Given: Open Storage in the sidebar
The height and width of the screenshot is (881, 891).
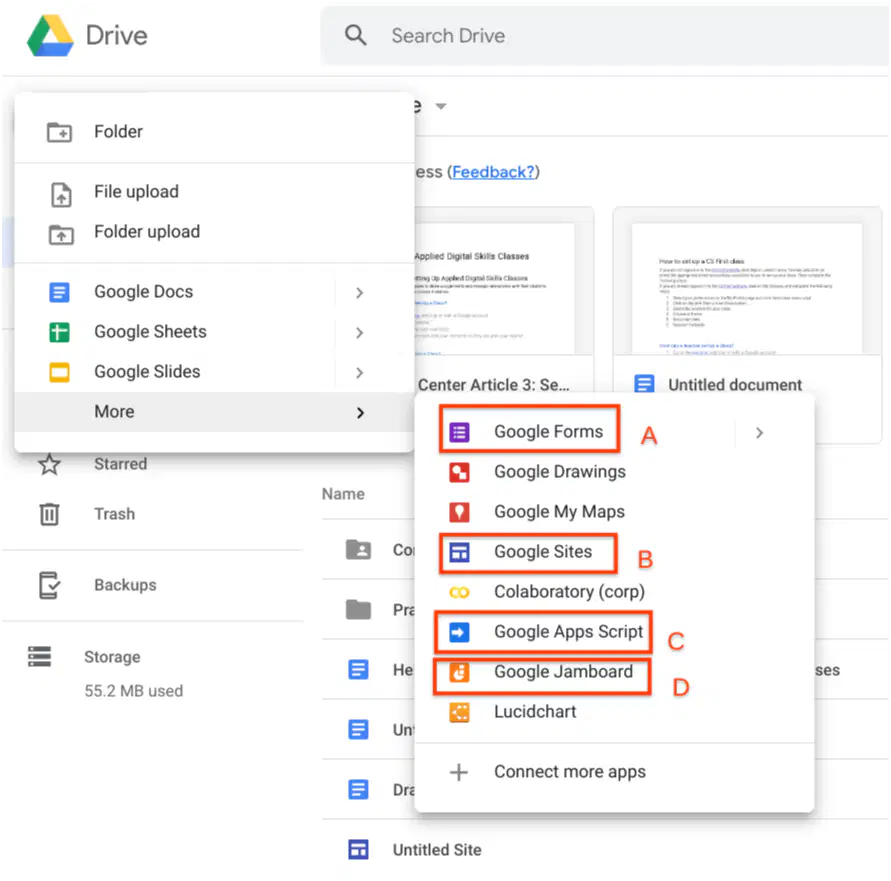Looking at the screenshot, I should point(112,657).
